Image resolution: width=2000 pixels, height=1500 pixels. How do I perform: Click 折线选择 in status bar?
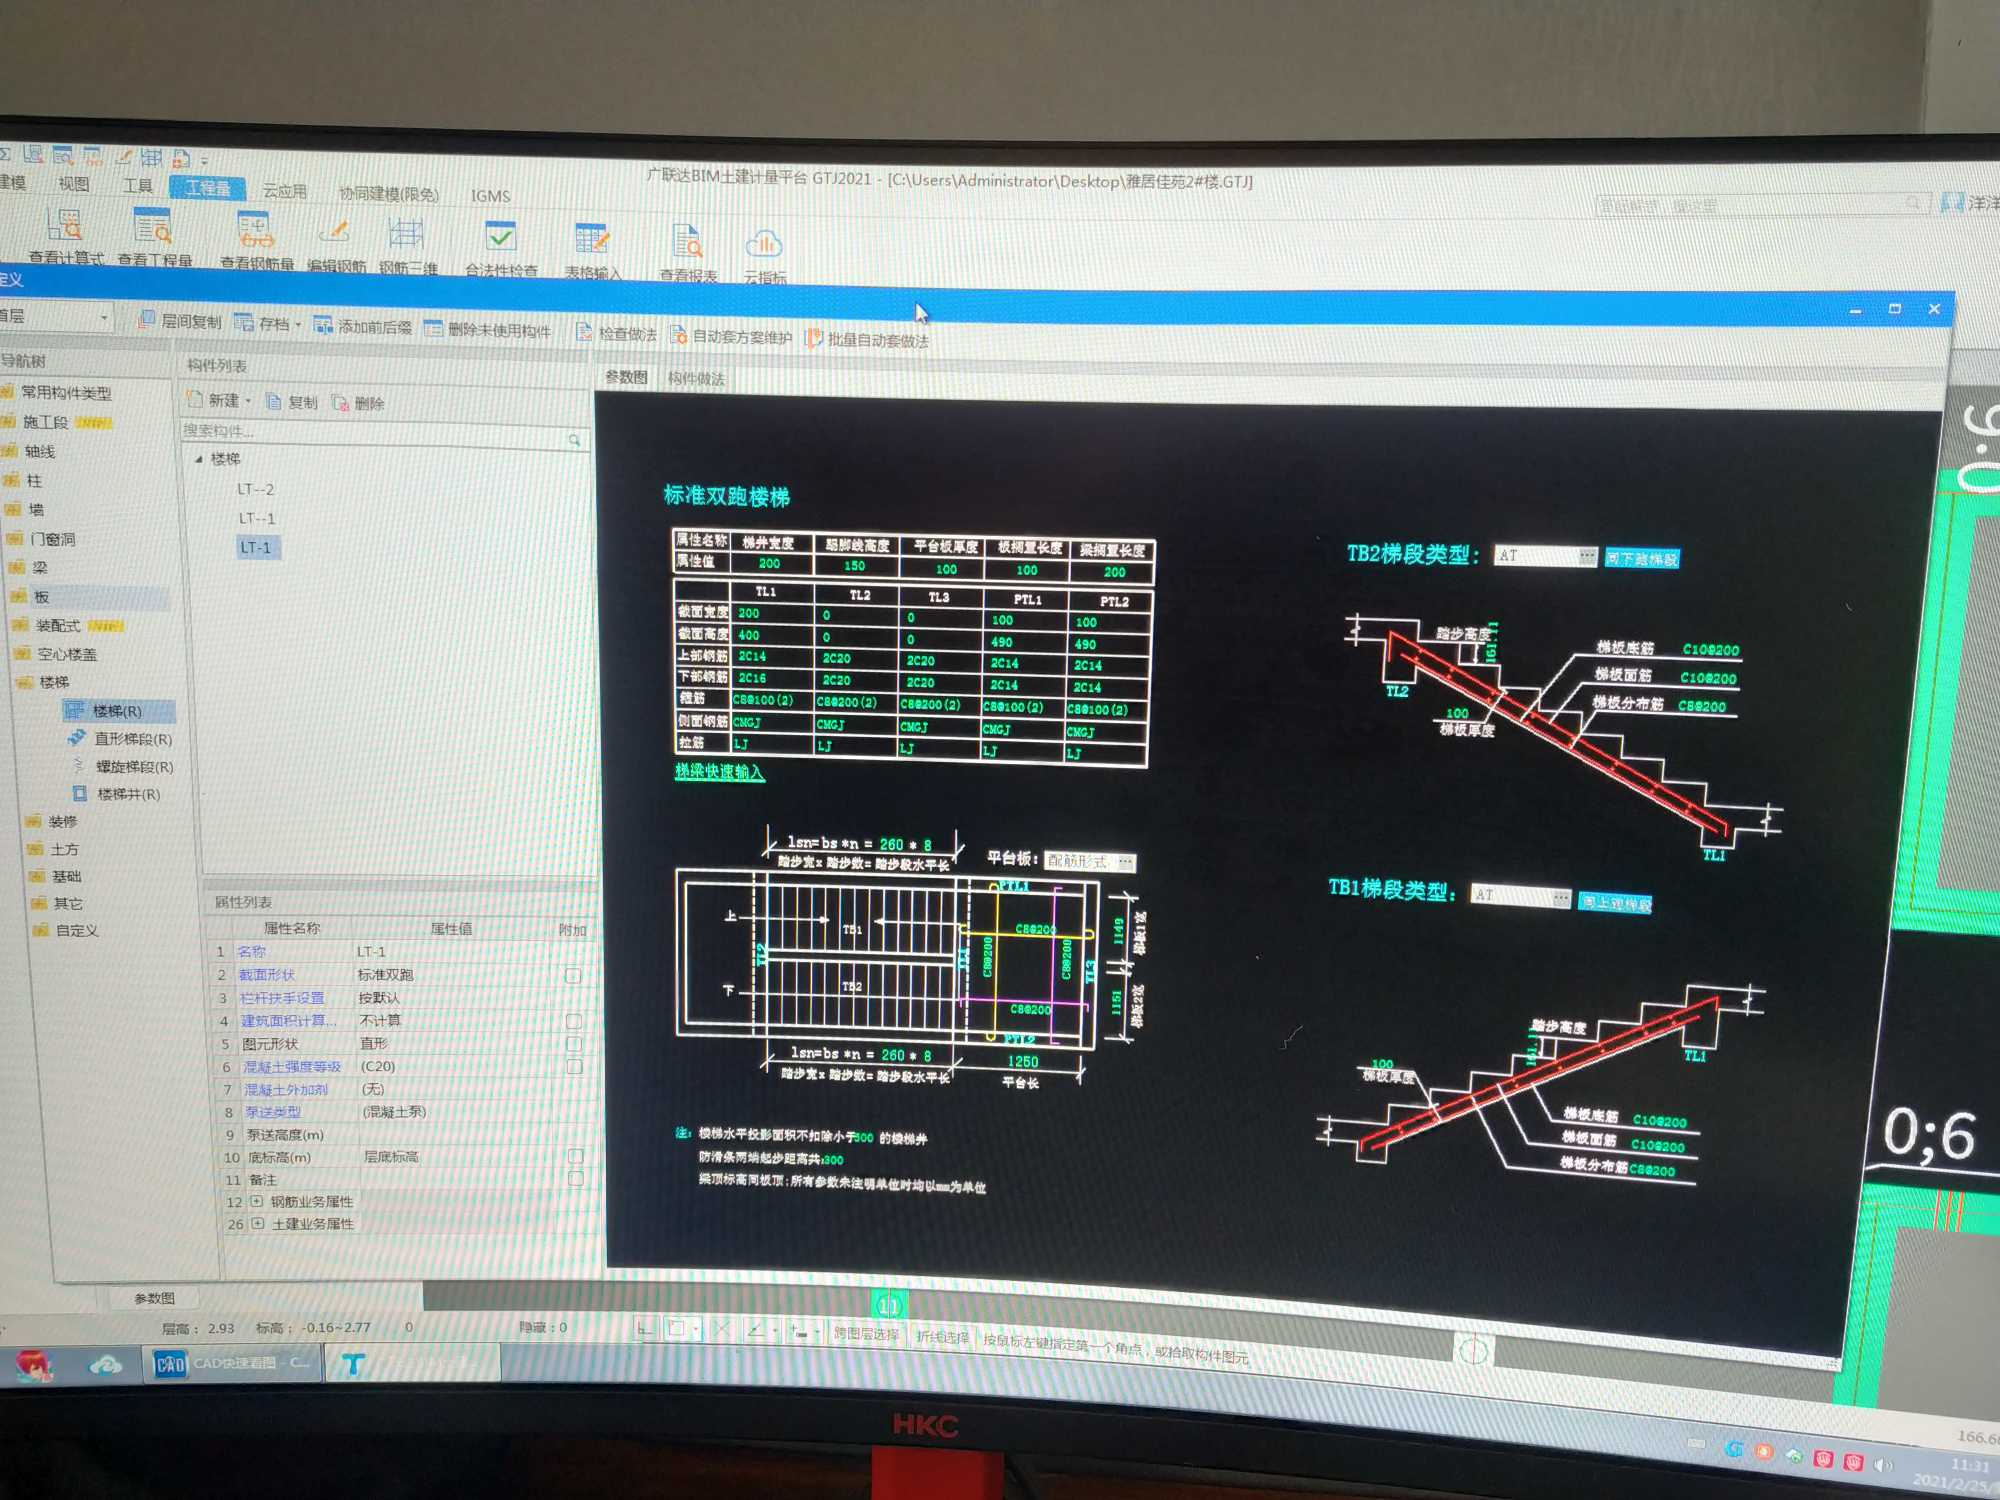point(943,1337)
